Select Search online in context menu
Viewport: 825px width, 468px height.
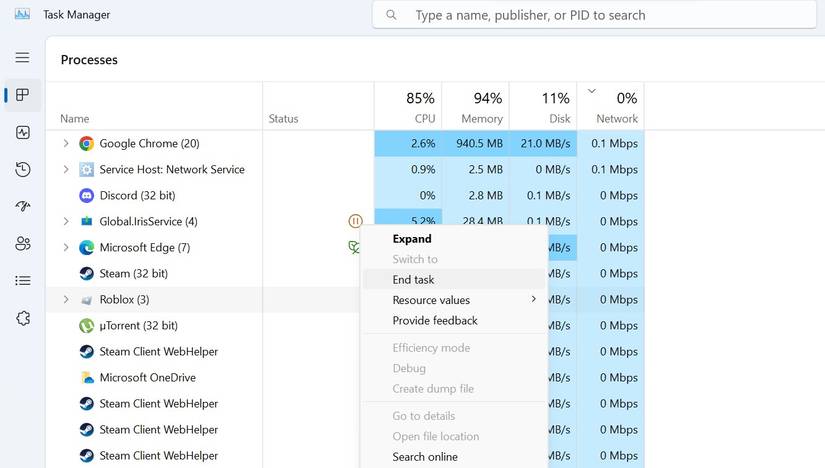pyautogui.click(x=425, y=457)
